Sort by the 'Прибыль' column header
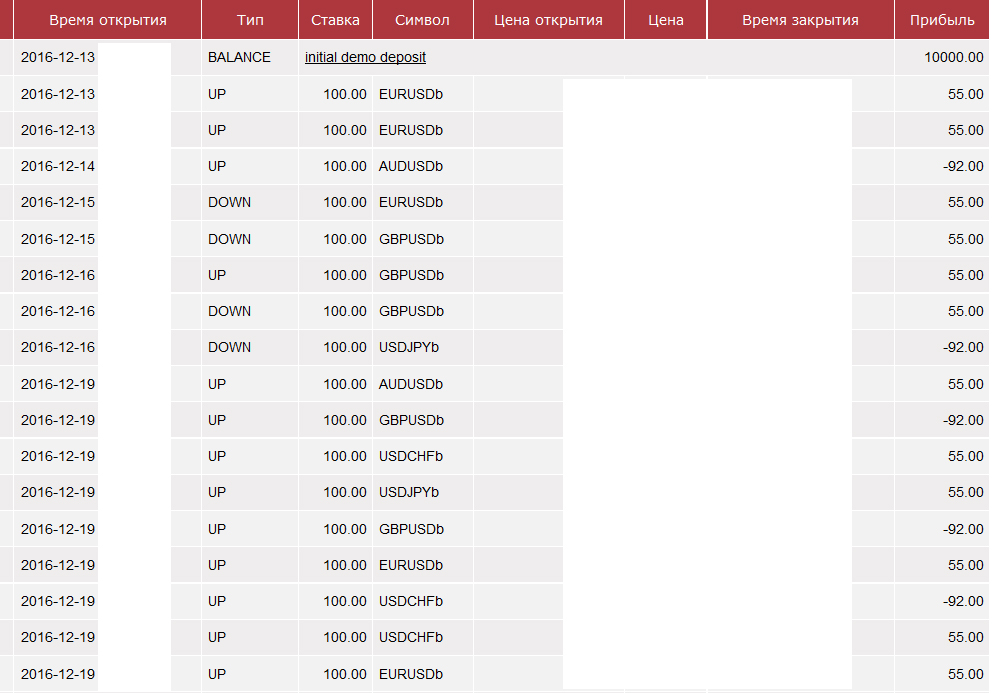997x693 pixels. coord(941,20)
